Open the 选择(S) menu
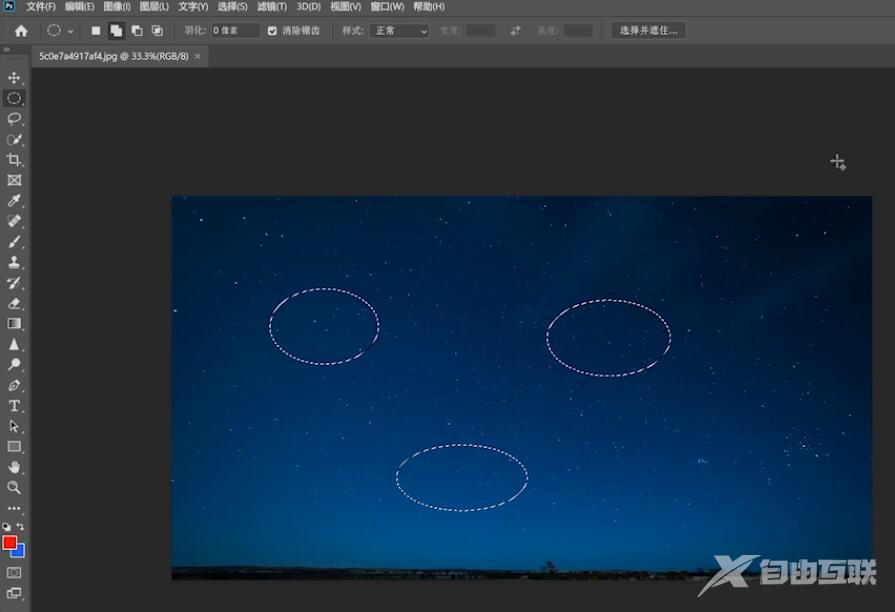 [x=232, y=7]
